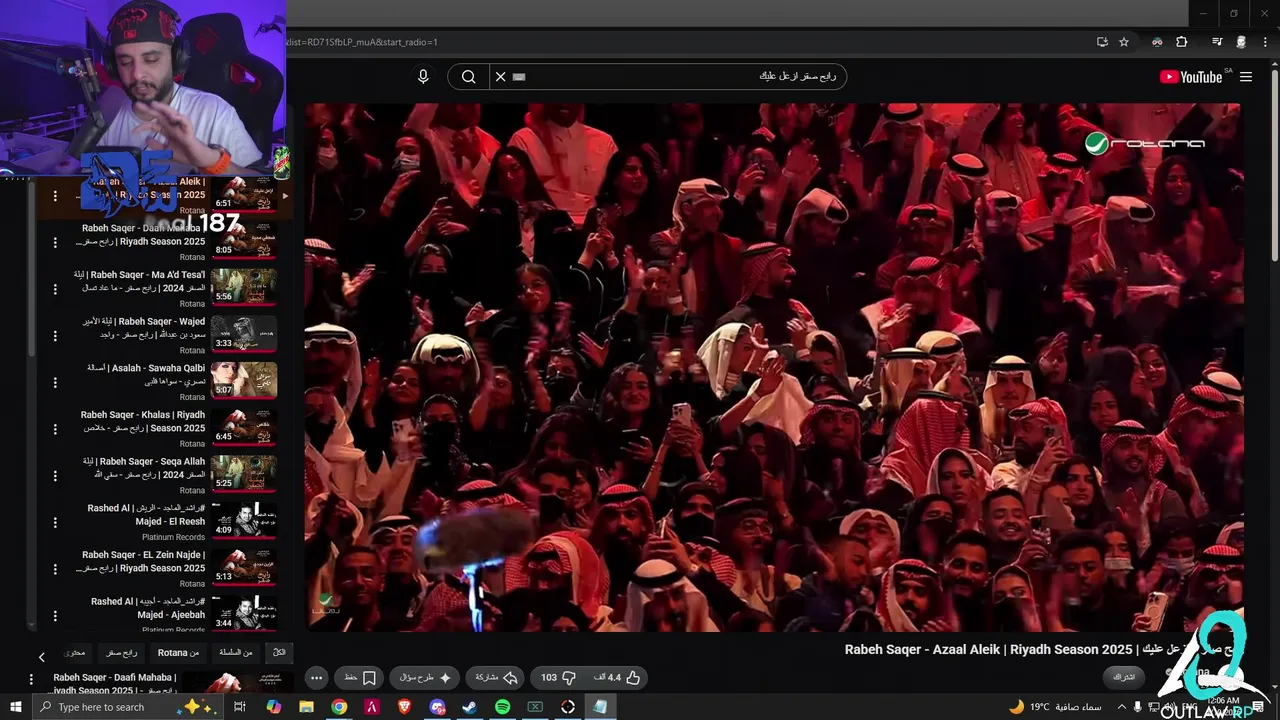
Task: Open Brave browser from the taskbar
Action: pyautogui.click(x=404, y=707)
